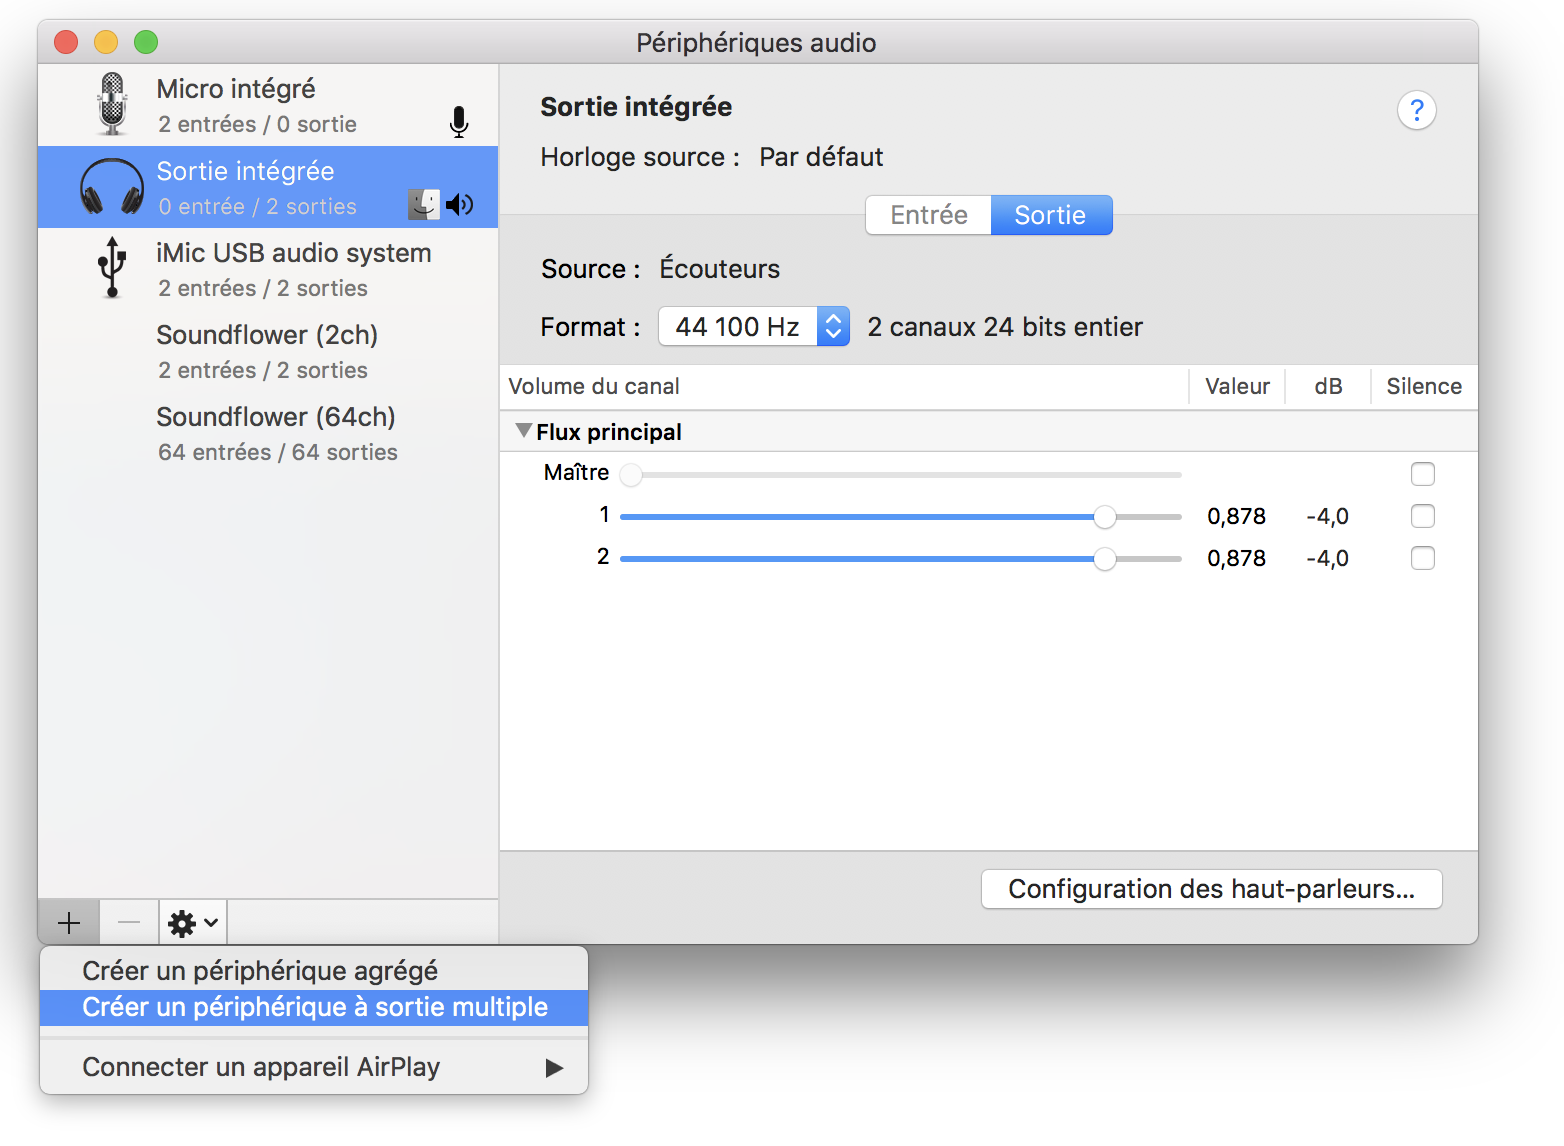Select Soundflower (2ch) device

(x=268, y=351)
